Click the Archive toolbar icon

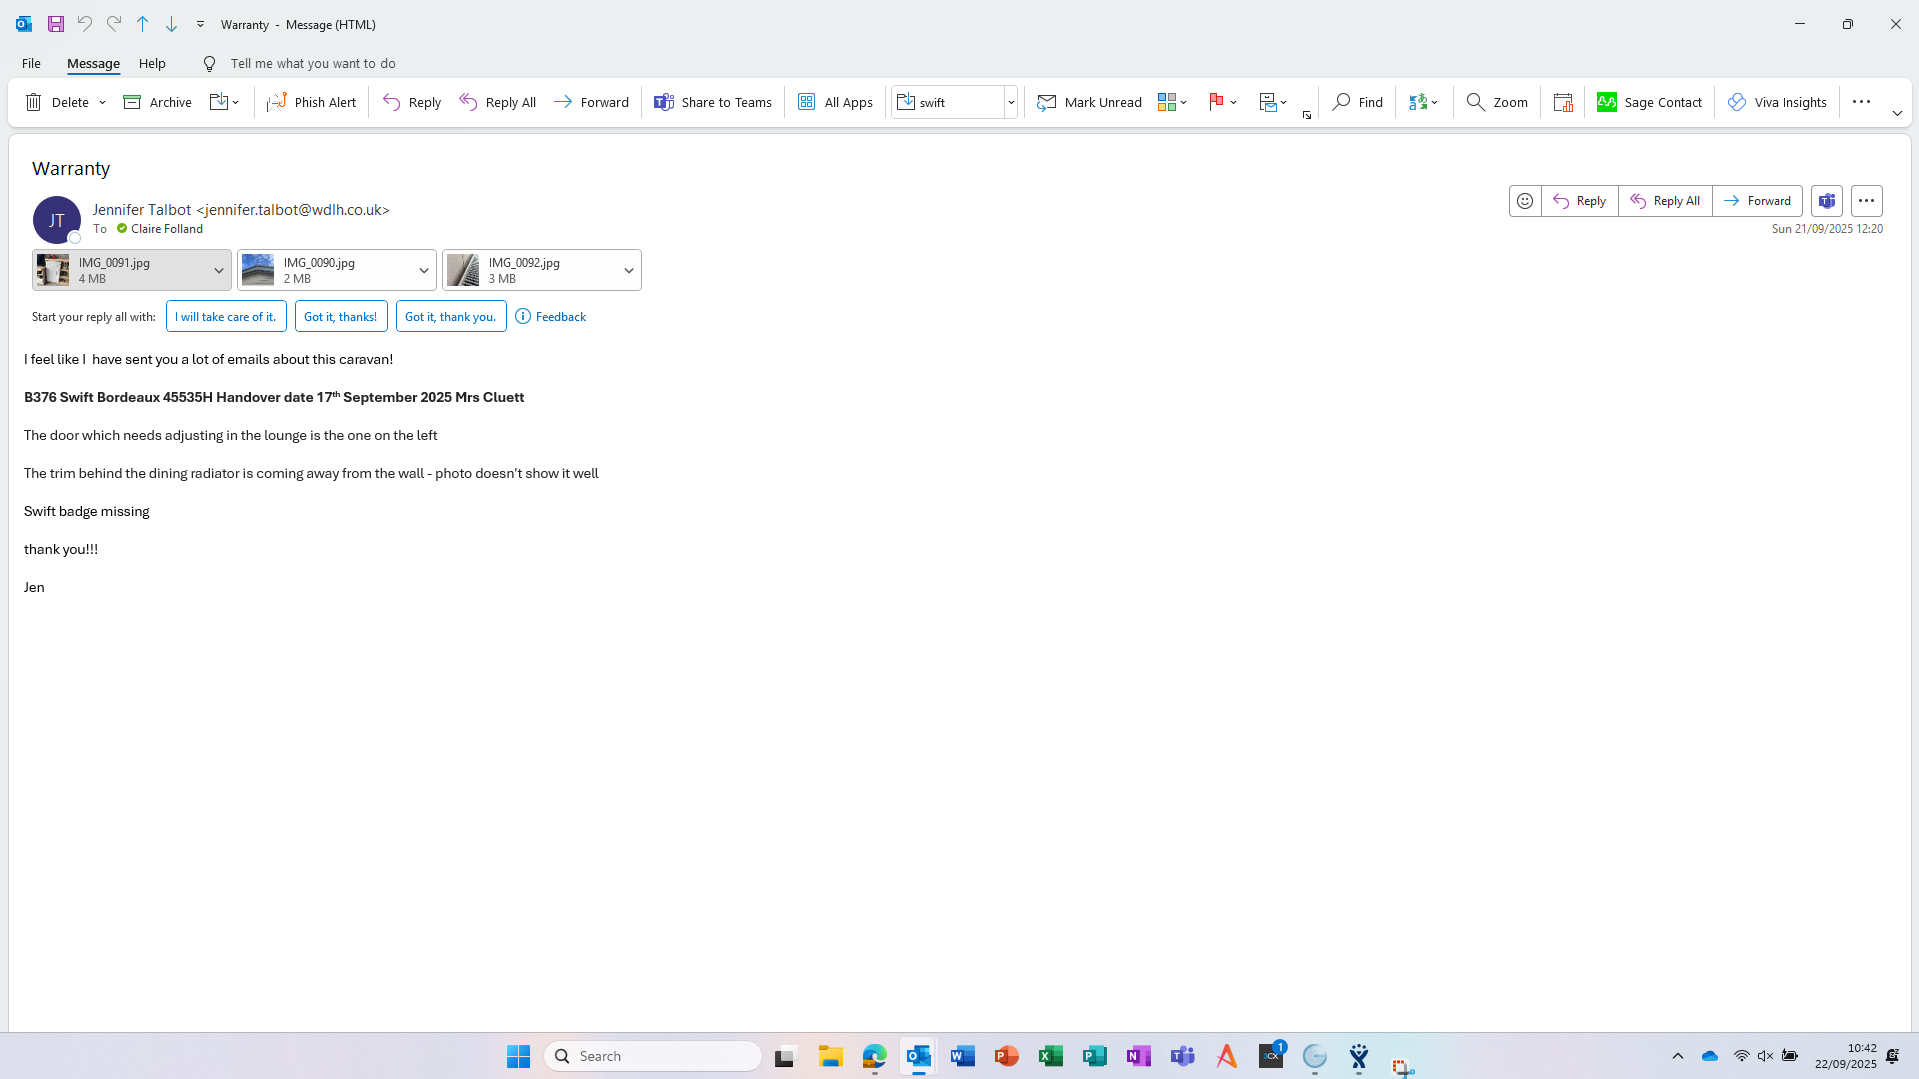tap(132, 102)
